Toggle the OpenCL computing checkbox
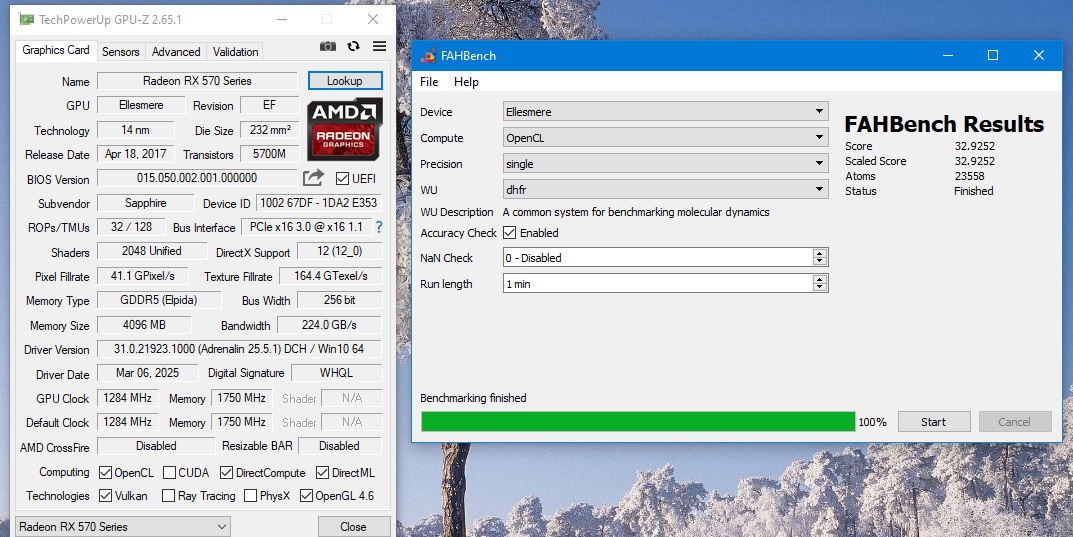1073x537 pixels. click(105, 473)
